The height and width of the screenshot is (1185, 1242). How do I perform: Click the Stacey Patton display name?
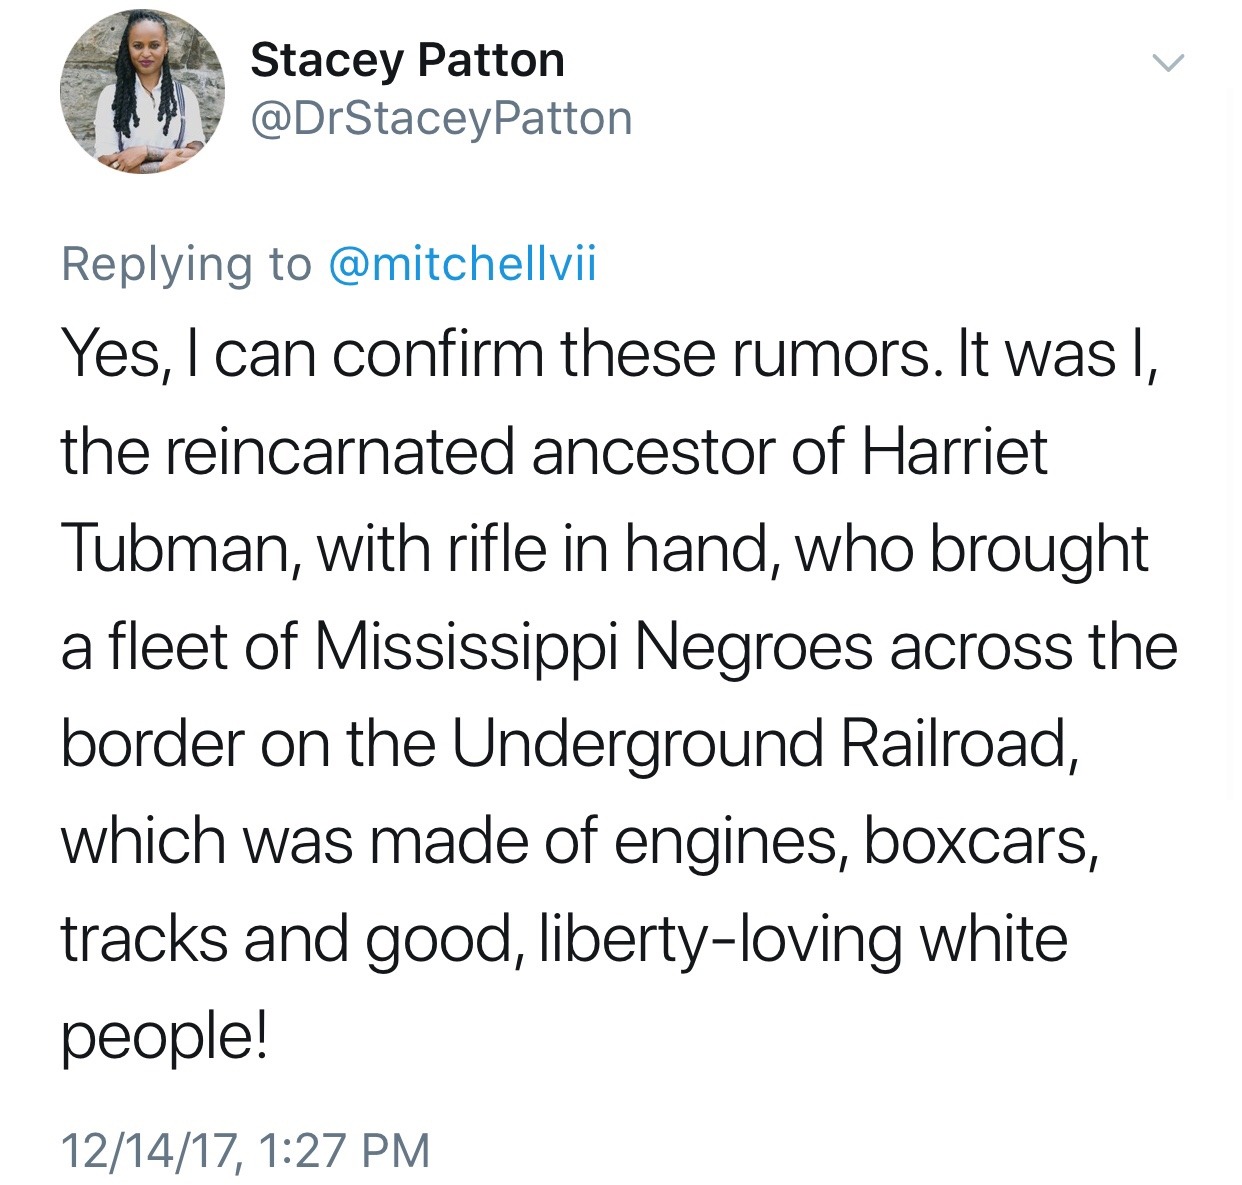point(407,60)
